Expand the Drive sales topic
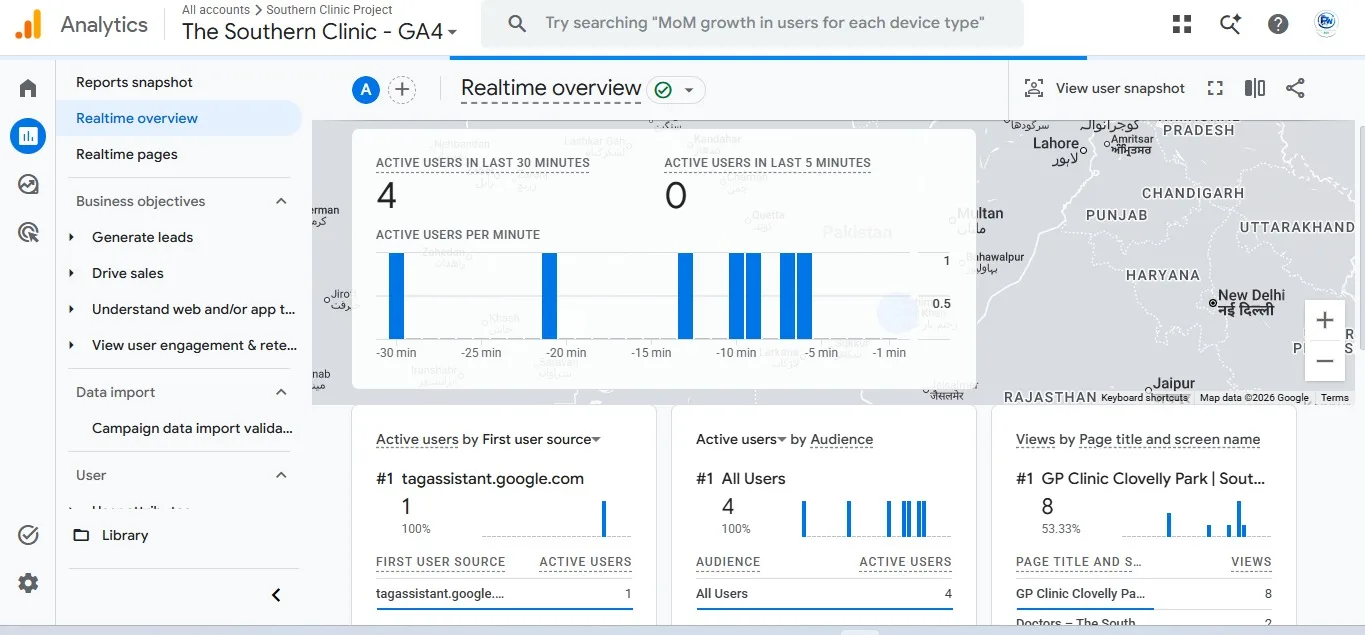This screenshot has height=635, width=1365. click(x=71, y=273)
